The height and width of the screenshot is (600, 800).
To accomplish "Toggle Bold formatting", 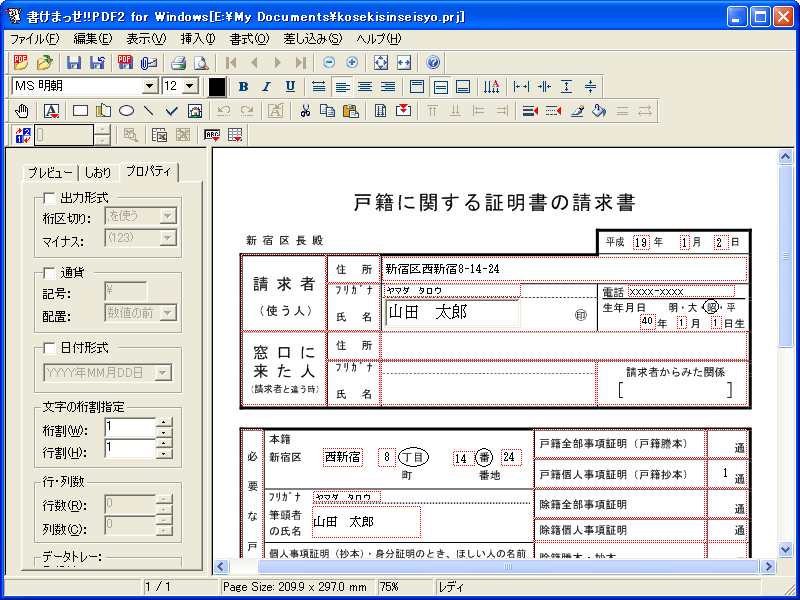I will click(243, 87).
